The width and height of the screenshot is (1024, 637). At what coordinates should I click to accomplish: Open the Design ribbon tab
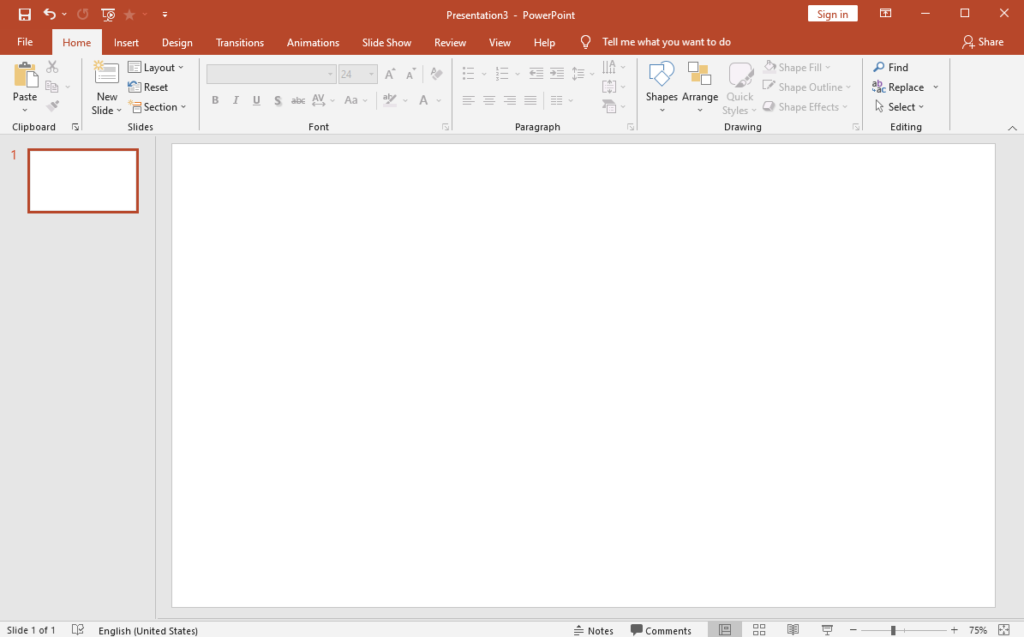[177, 42]
